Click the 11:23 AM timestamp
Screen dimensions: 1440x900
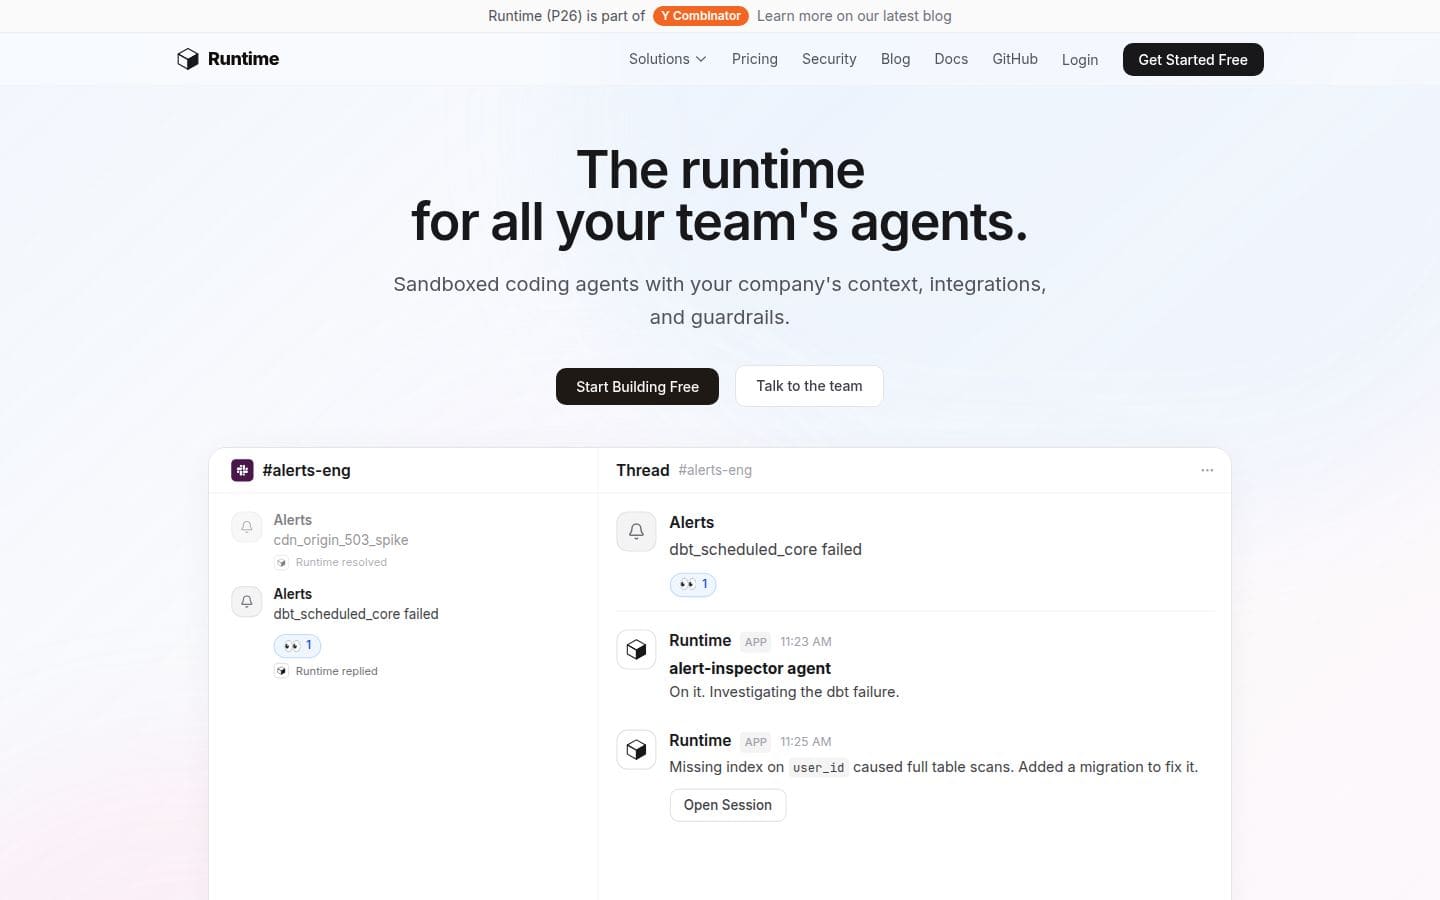point(806,642)
